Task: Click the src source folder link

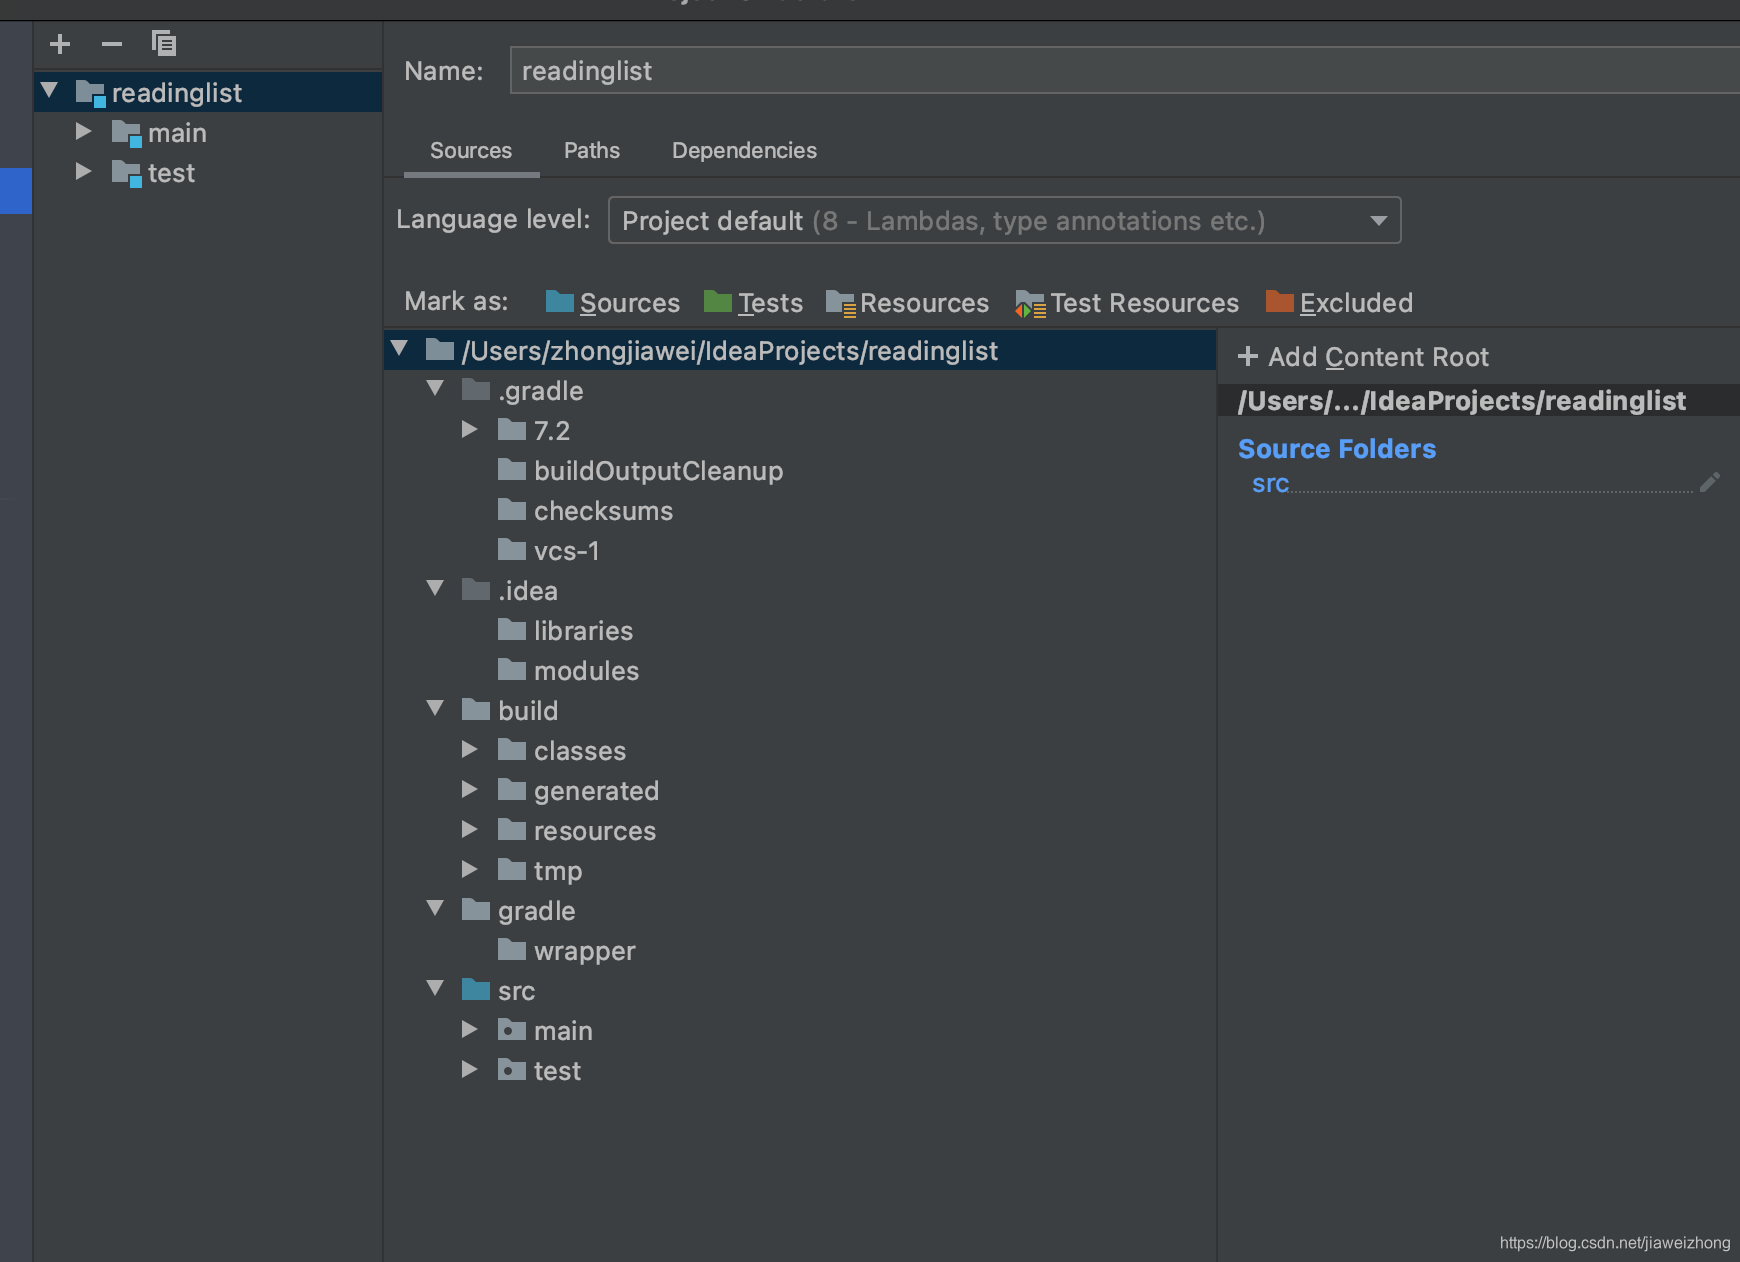Action: 1270,484
